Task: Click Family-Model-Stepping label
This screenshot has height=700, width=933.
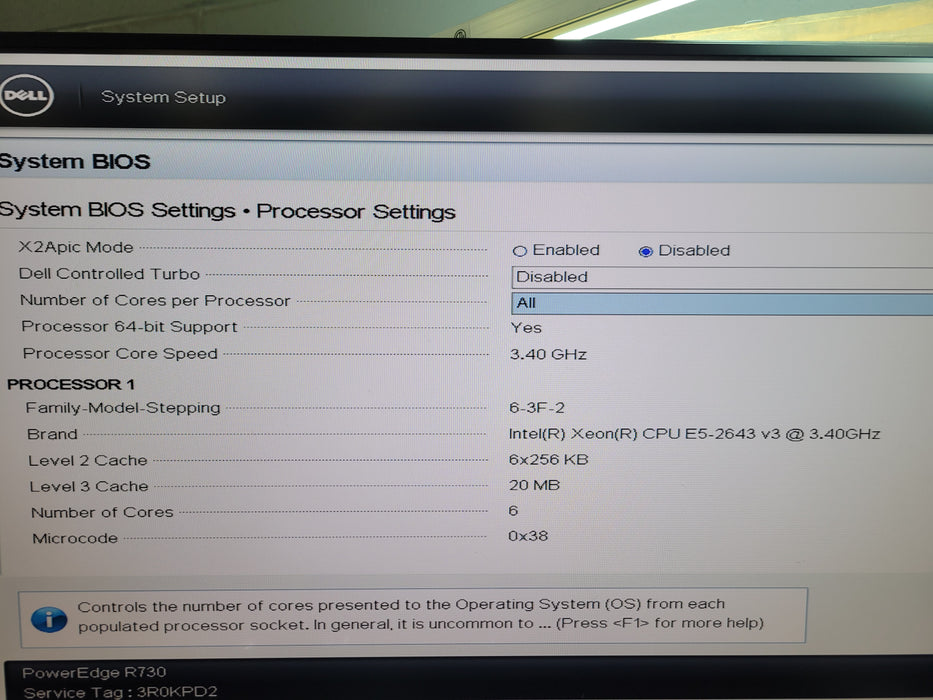Action: point(123,408)
